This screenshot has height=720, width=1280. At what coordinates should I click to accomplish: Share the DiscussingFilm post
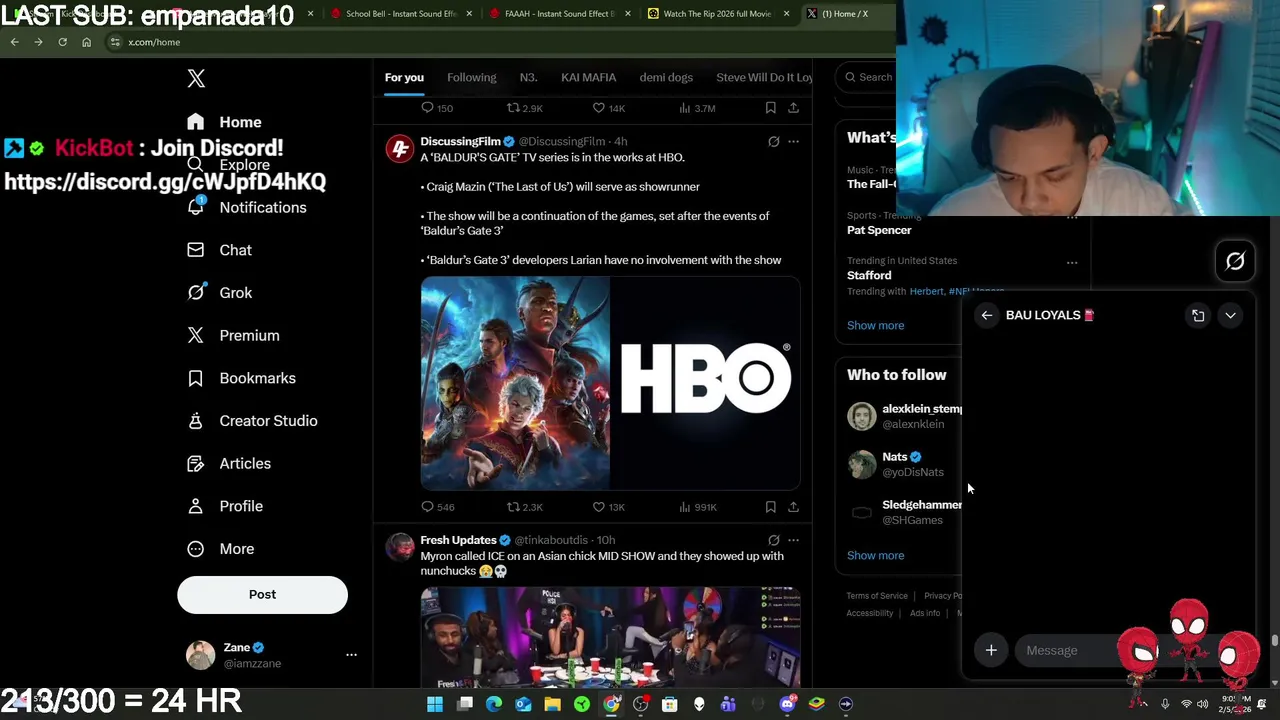point(793,507)
